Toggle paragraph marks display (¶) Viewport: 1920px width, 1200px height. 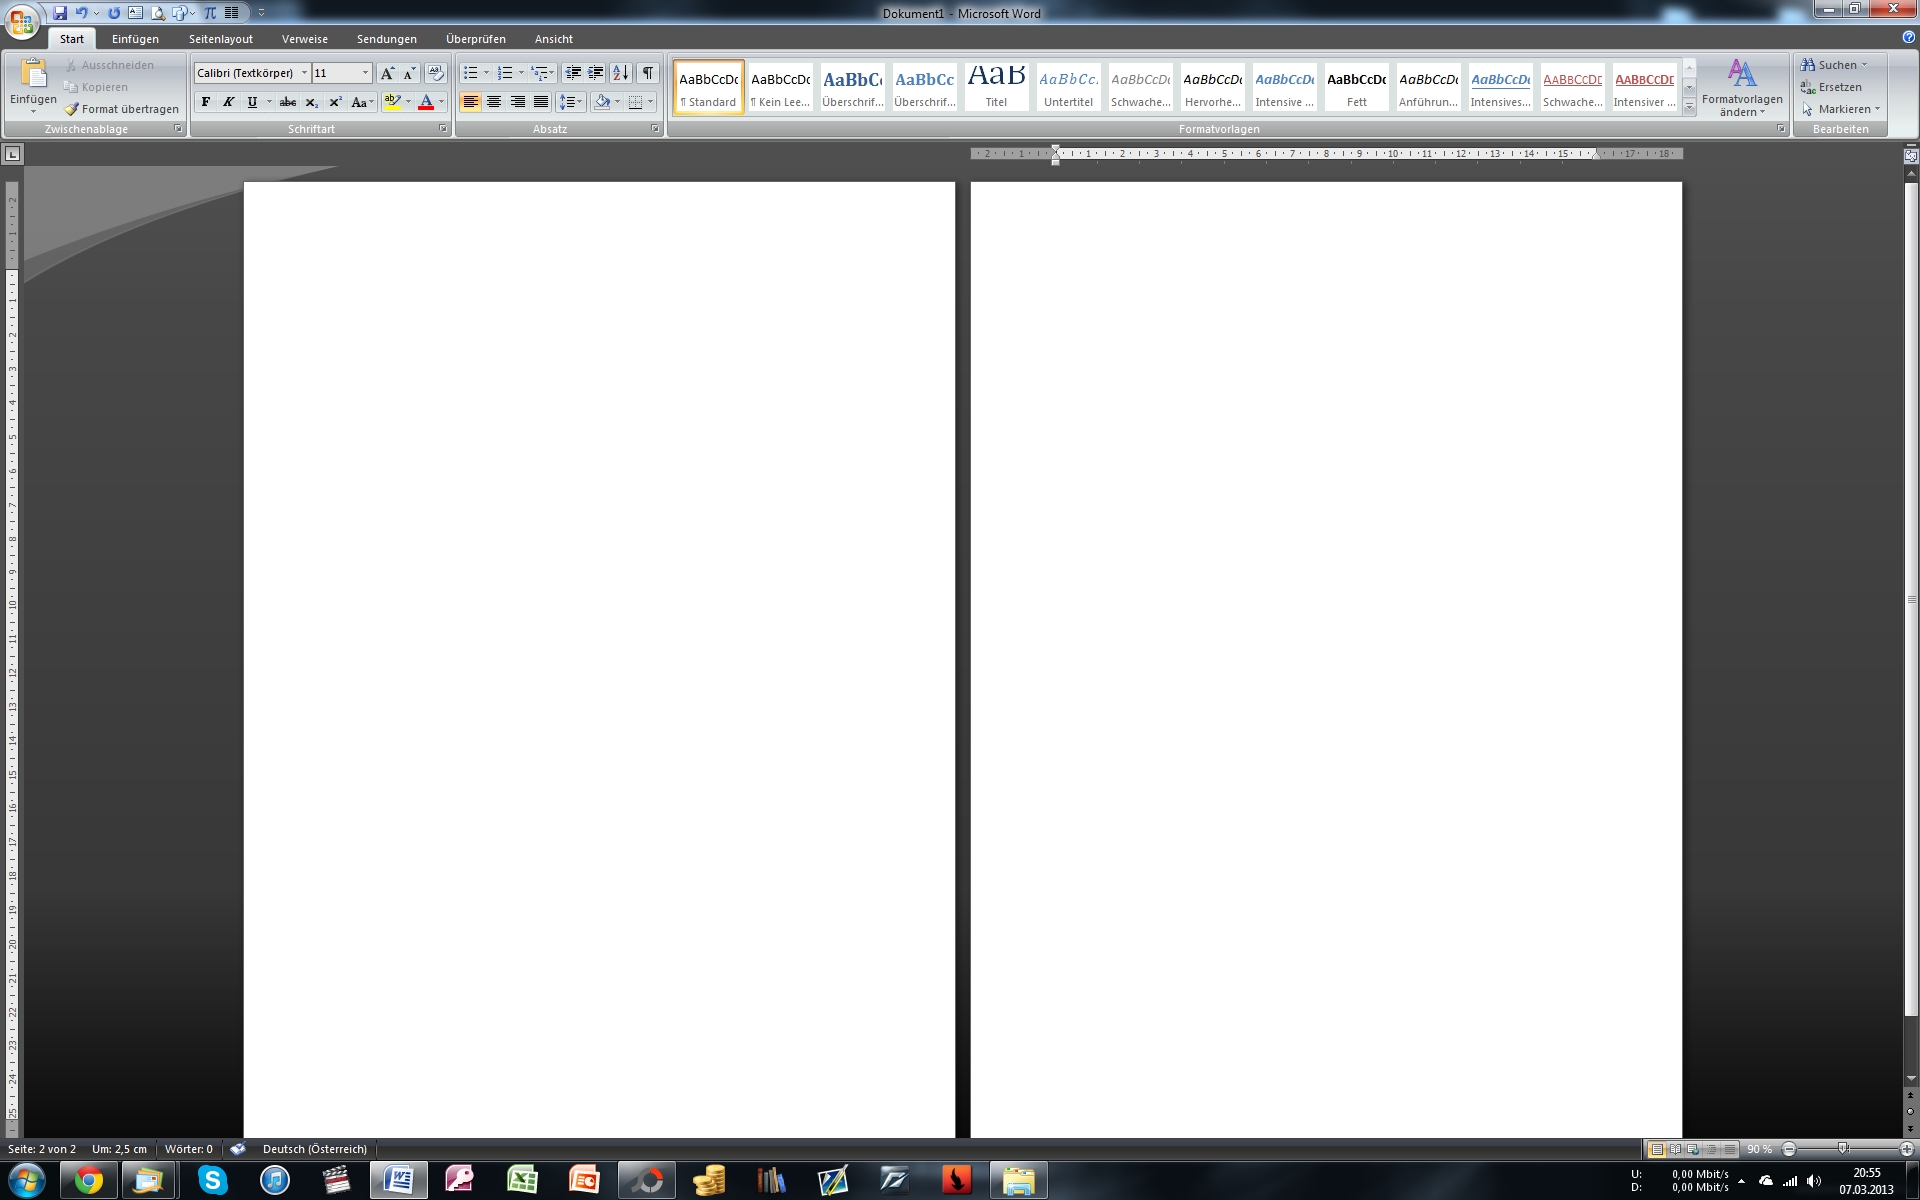[648, 73]
